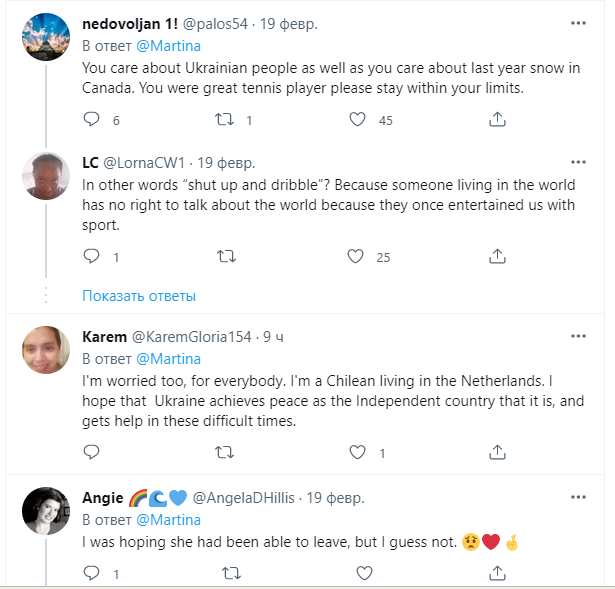Open @Martina mention in Karem's tweet

[168, 358]
